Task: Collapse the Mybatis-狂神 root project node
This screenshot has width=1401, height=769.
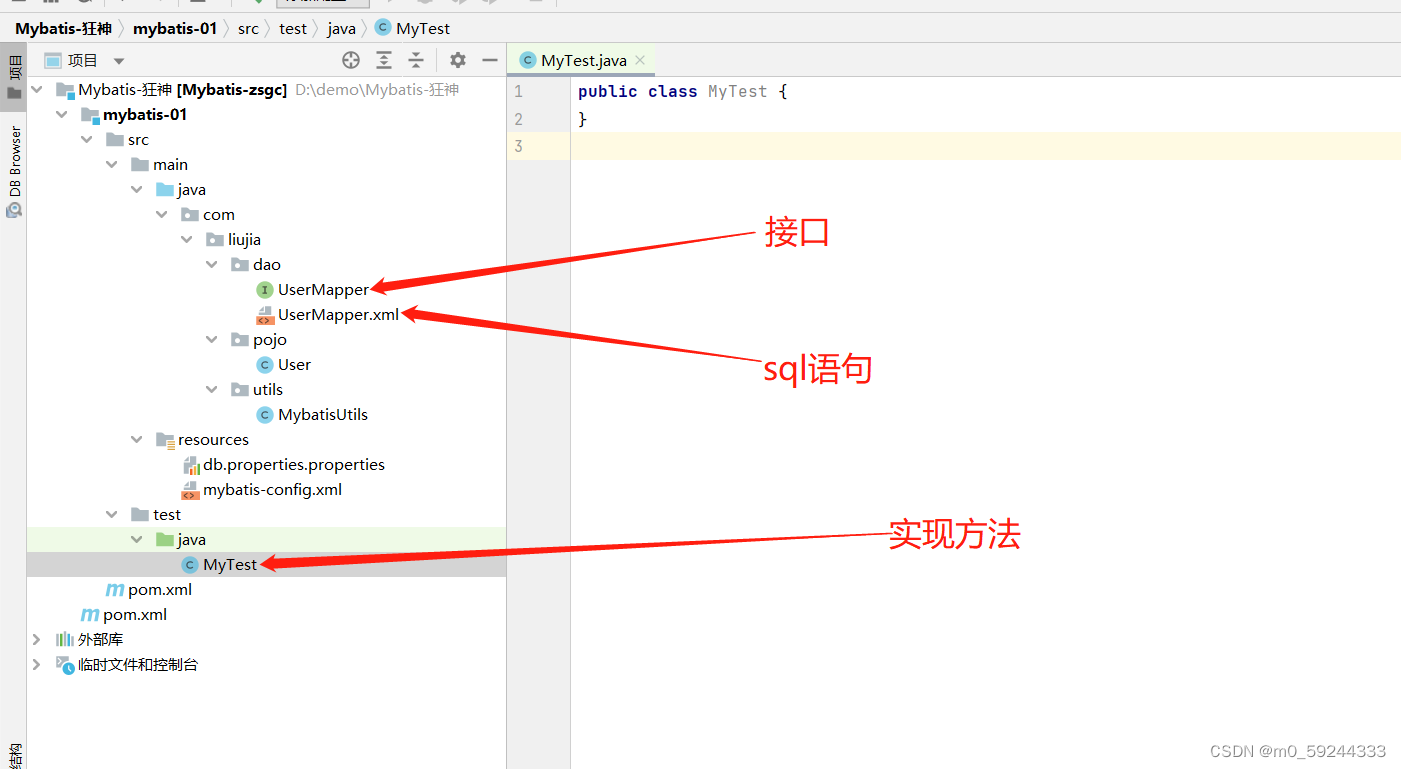Action: [x=38, y=89]
